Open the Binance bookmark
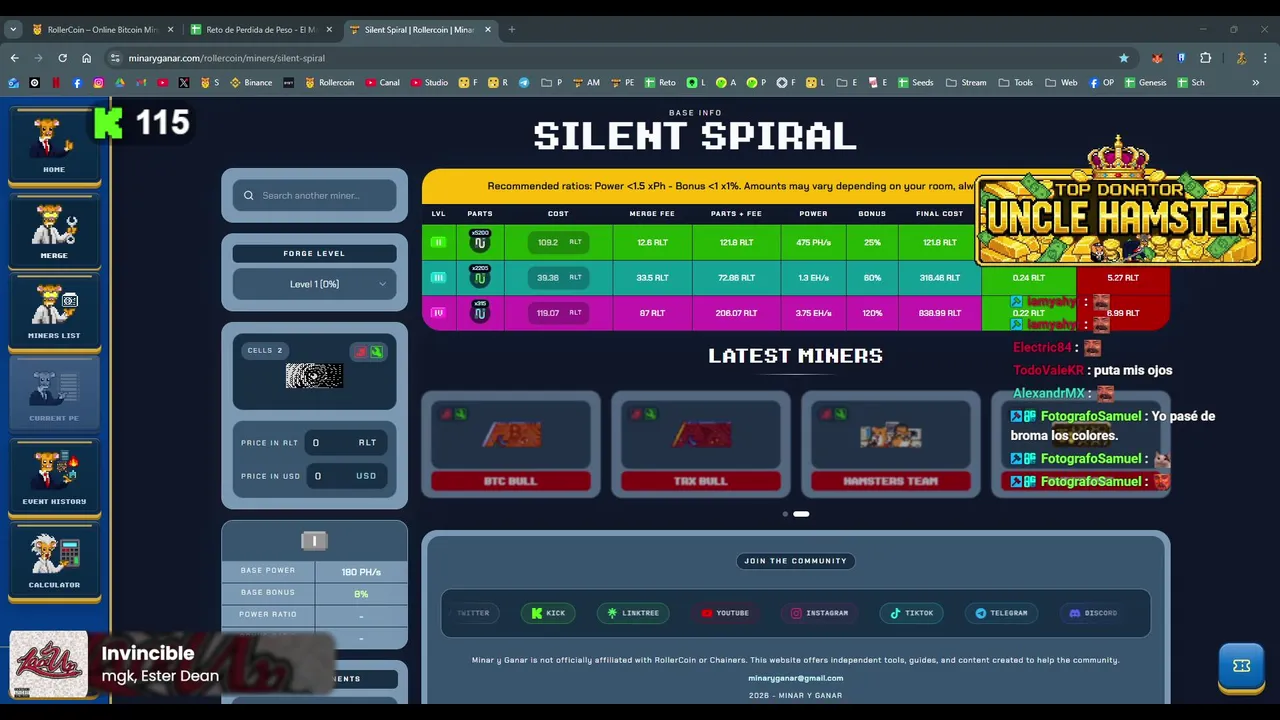 (251, 83)
